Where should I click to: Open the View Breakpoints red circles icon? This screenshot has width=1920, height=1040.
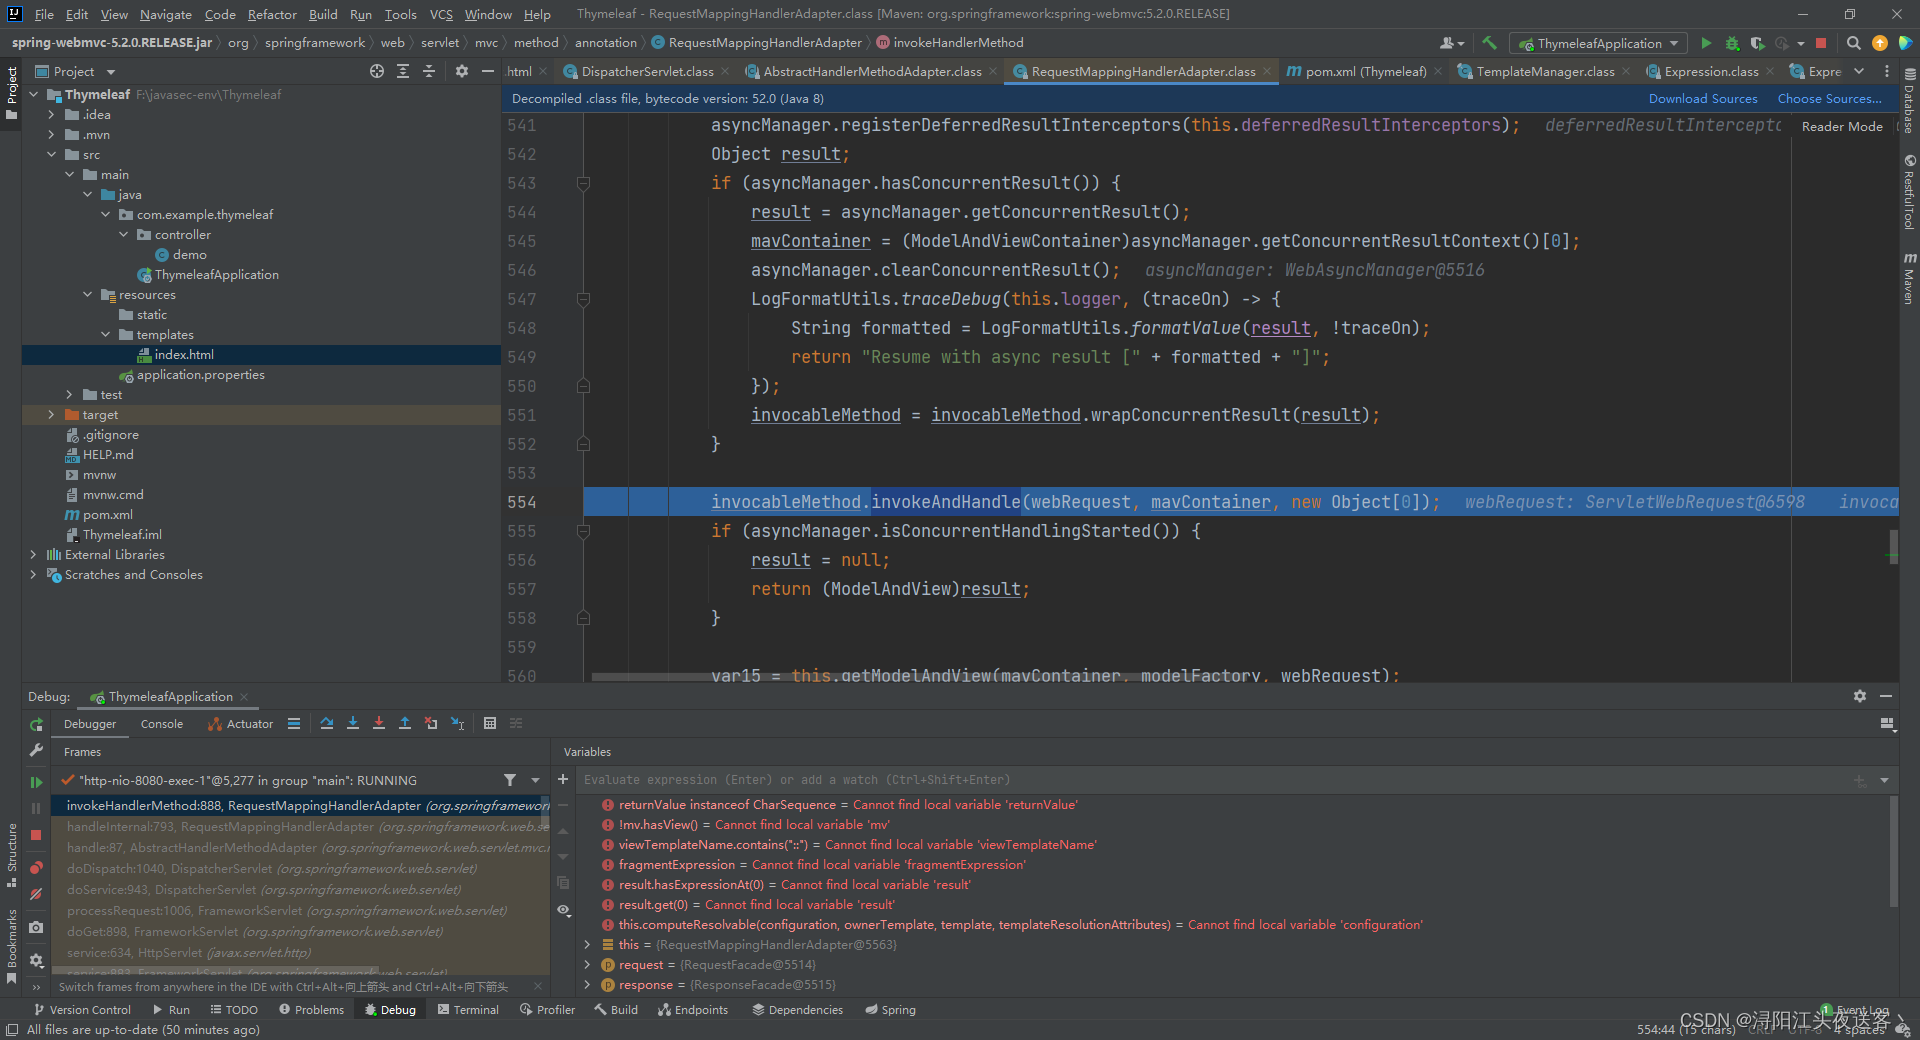[x=36, y=868]
